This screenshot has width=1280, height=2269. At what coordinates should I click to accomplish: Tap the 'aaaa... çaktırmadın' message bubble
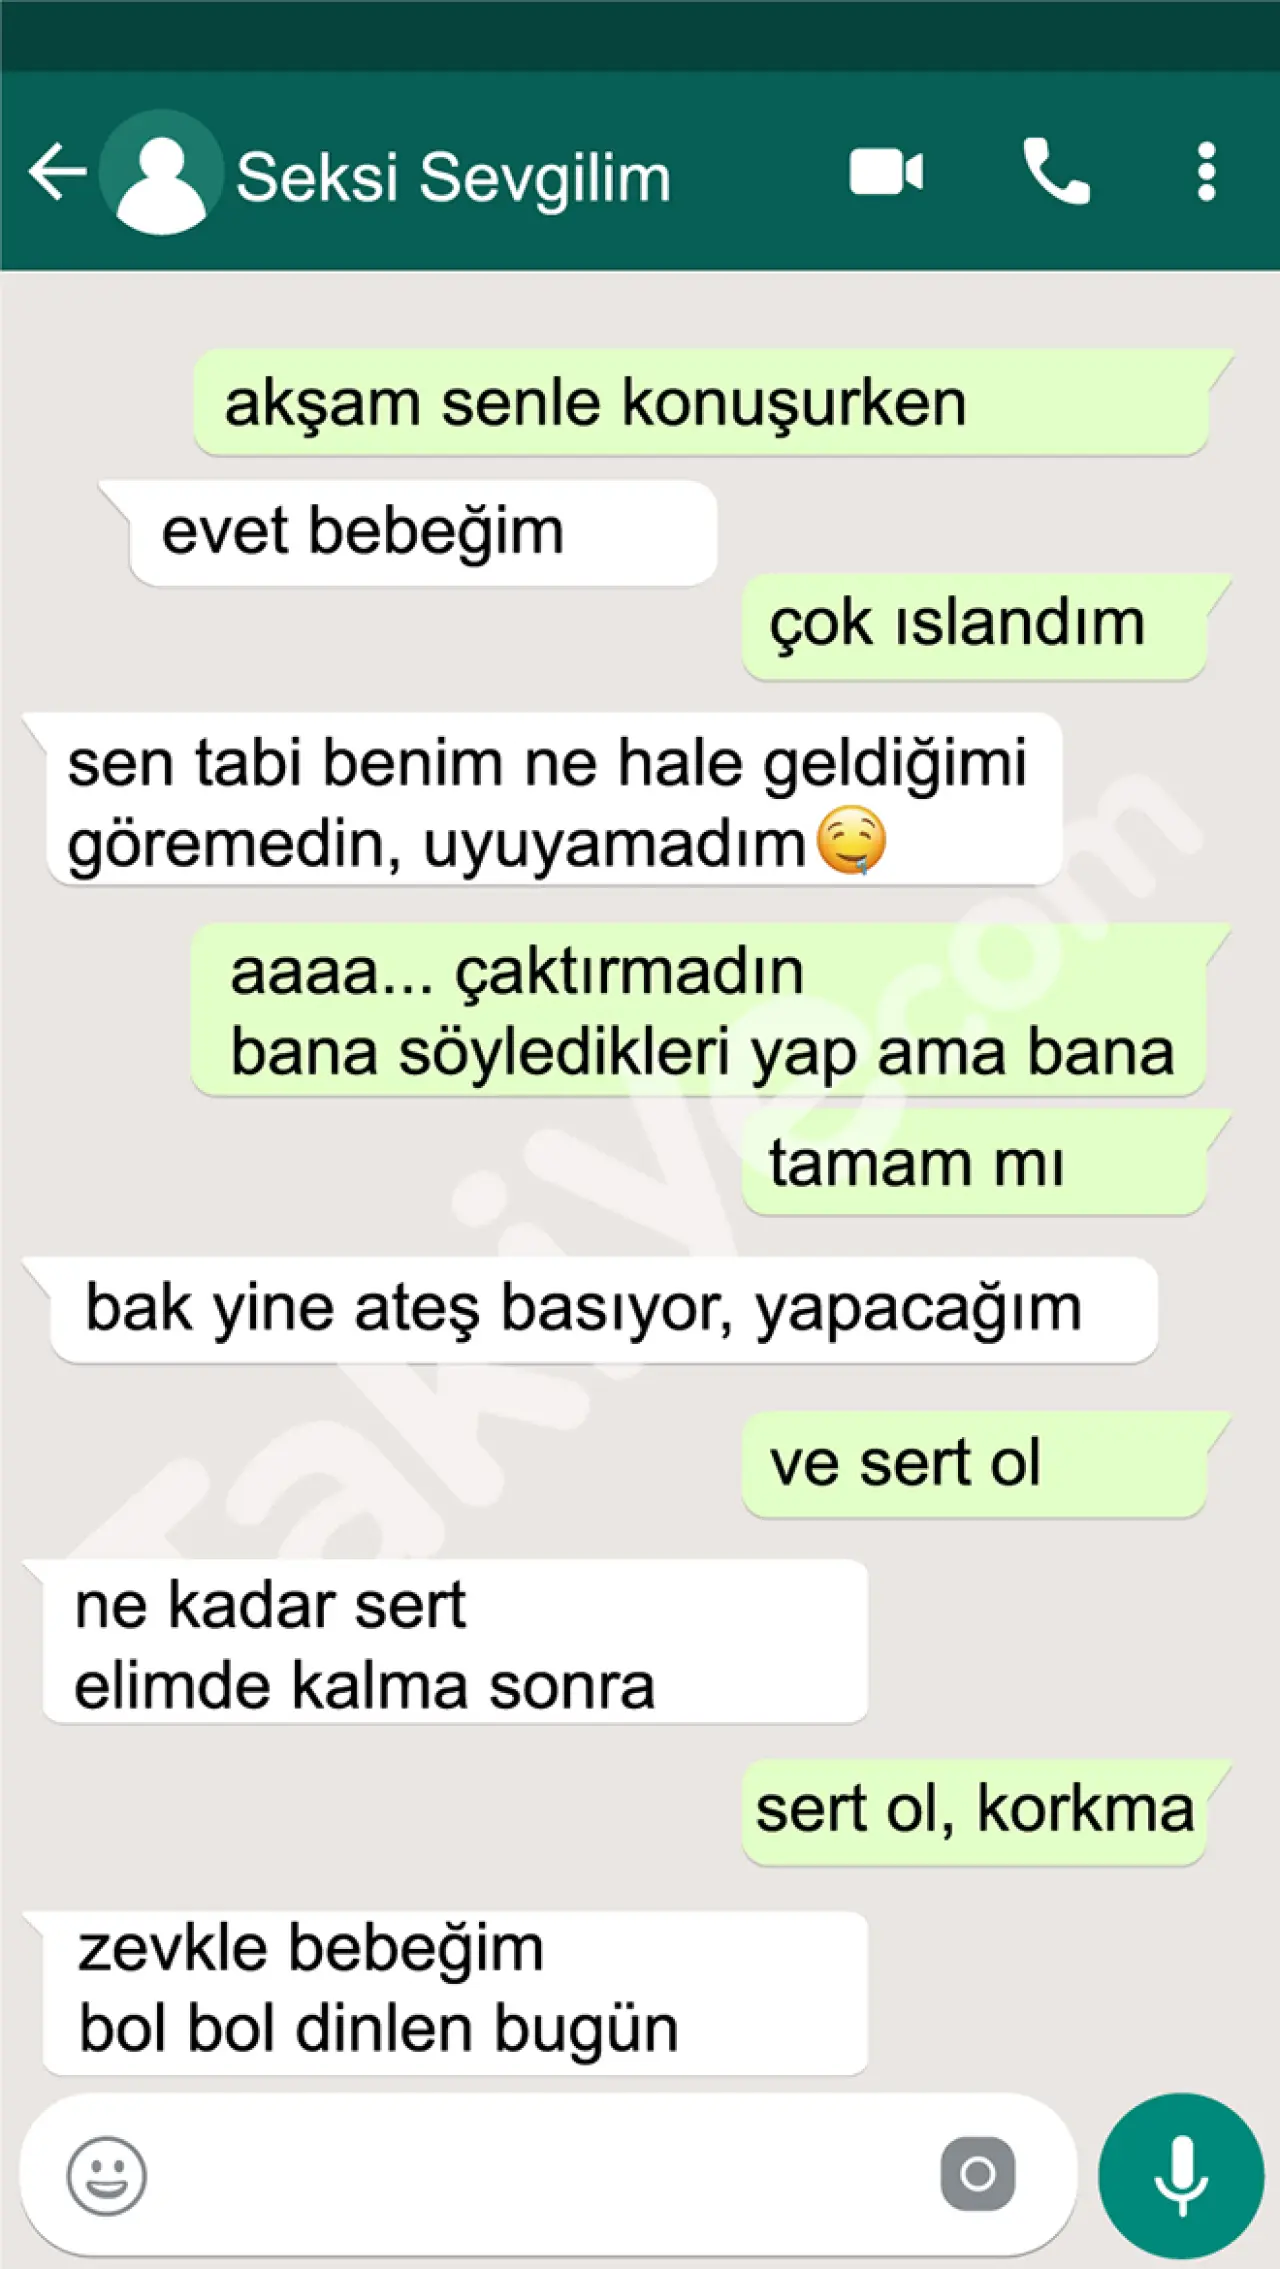click(x=711, y=1010)
